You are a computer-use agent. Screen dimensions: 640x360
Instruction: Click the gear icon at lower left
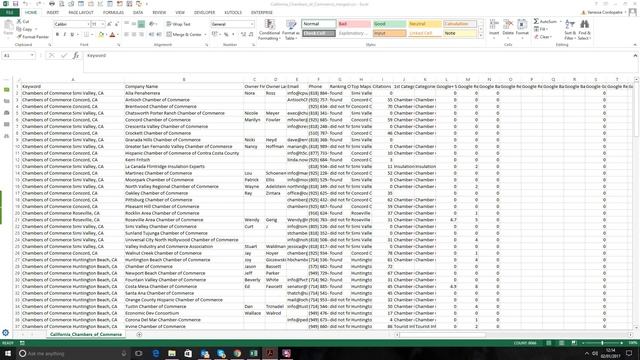coord(5,333)
